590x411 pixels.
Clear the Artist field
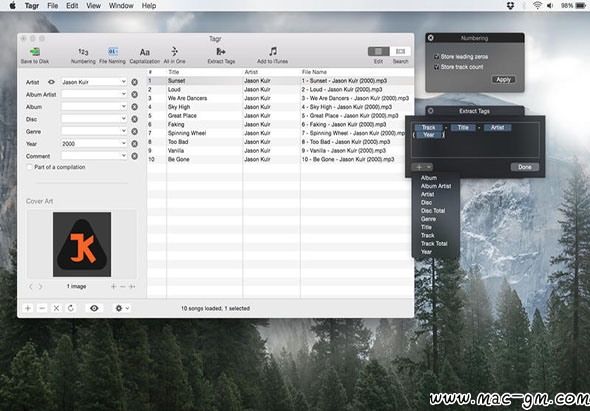point(134,82)
